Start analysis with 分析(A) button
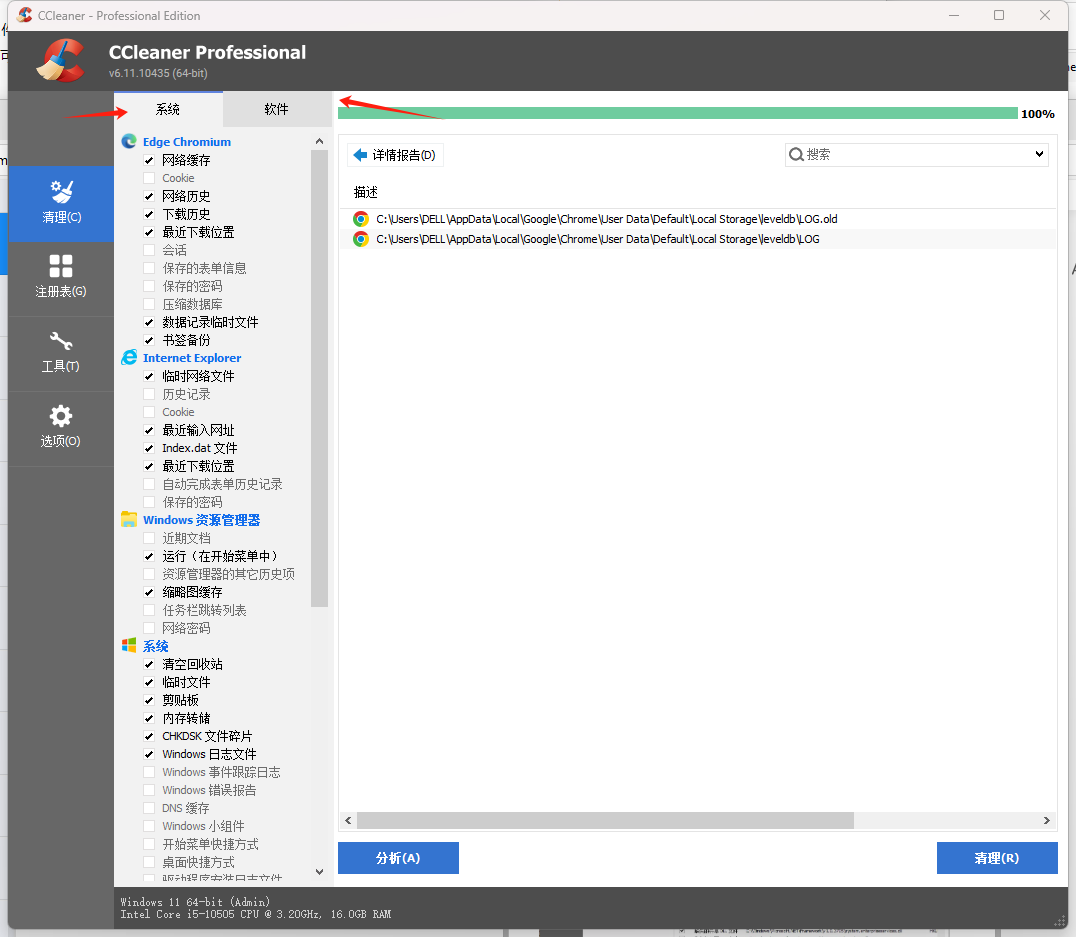This screenshot has height=937, width=1076. click(x=398, y=858)
